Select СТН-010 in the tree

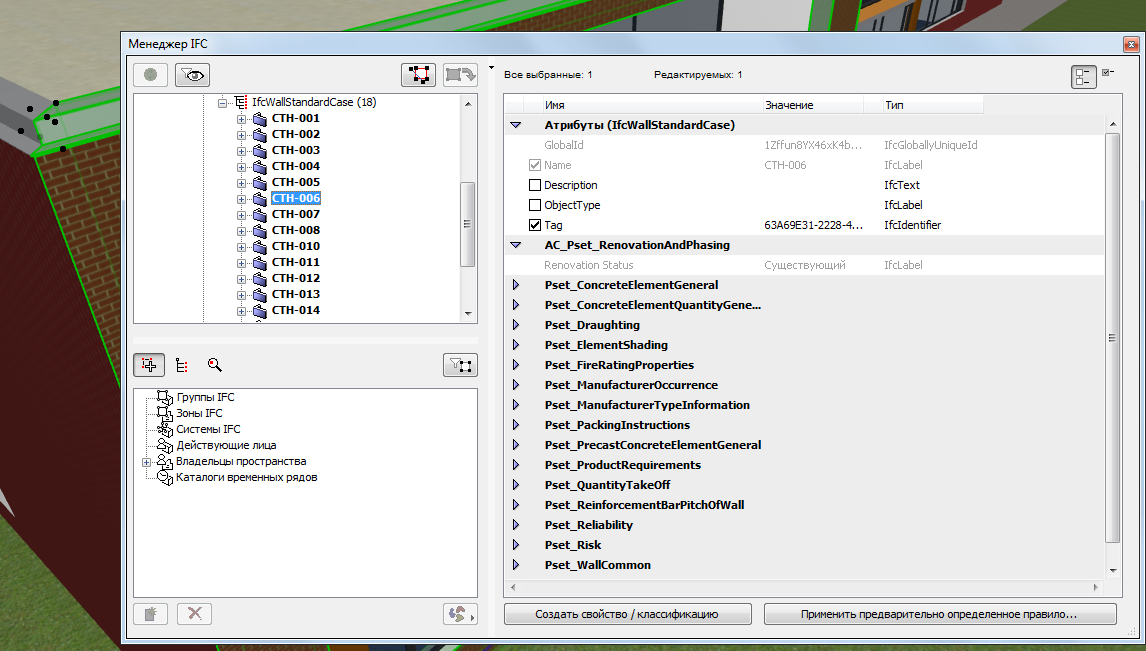coord(295,246)
